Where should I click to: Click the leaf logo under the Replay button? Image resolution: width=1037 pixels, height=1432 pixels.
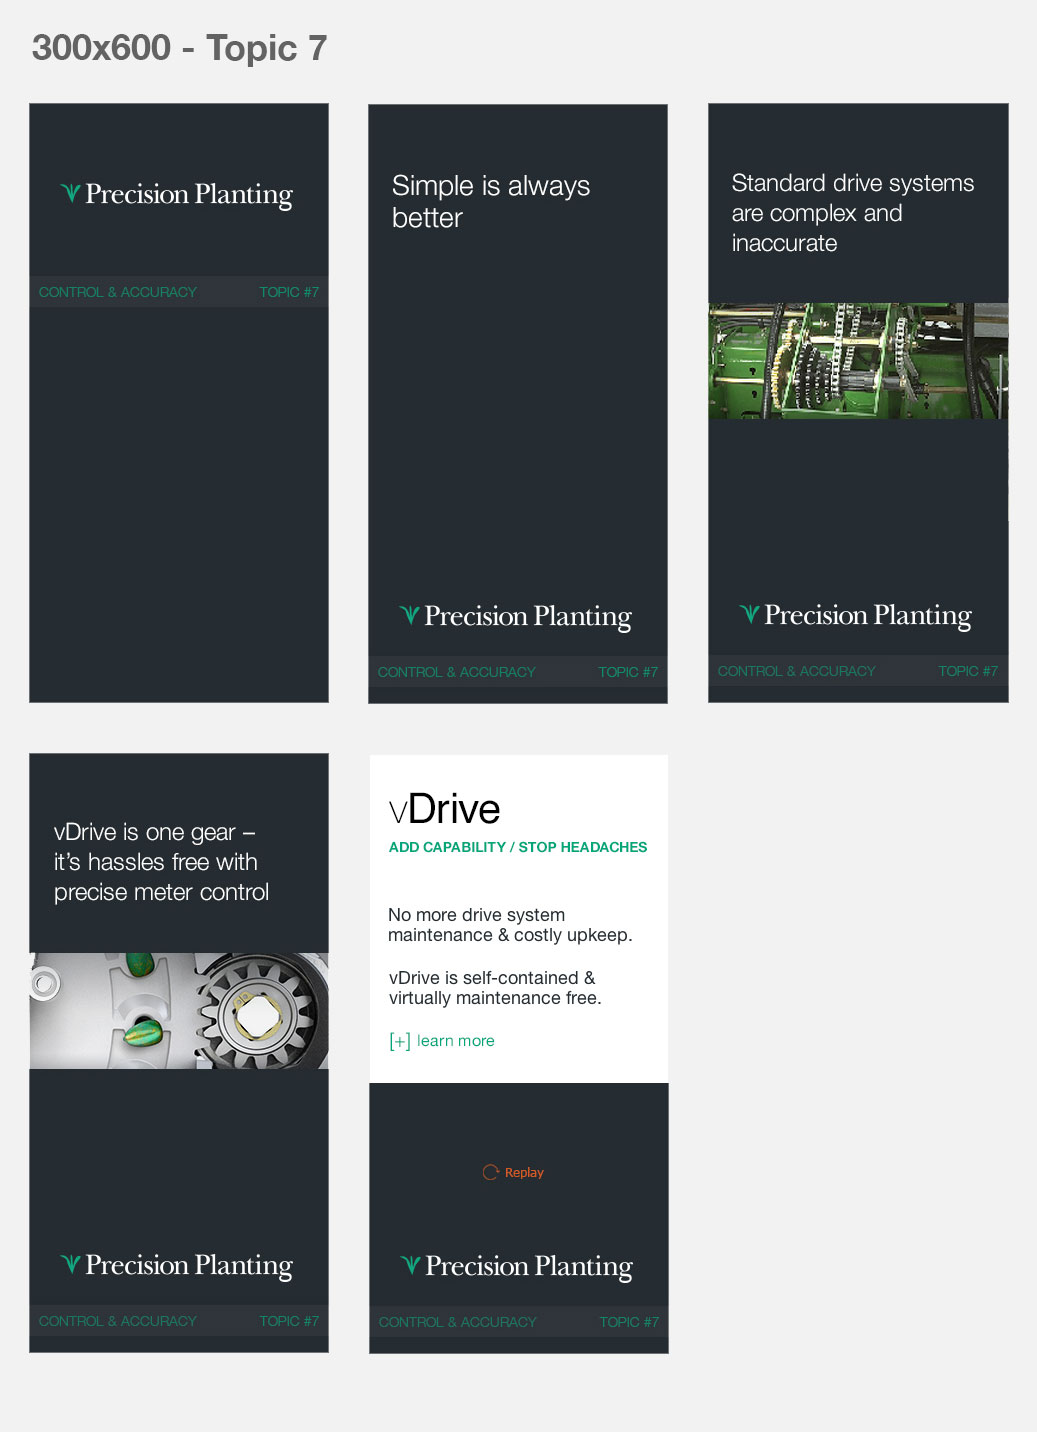click(x=410, y=1265)
